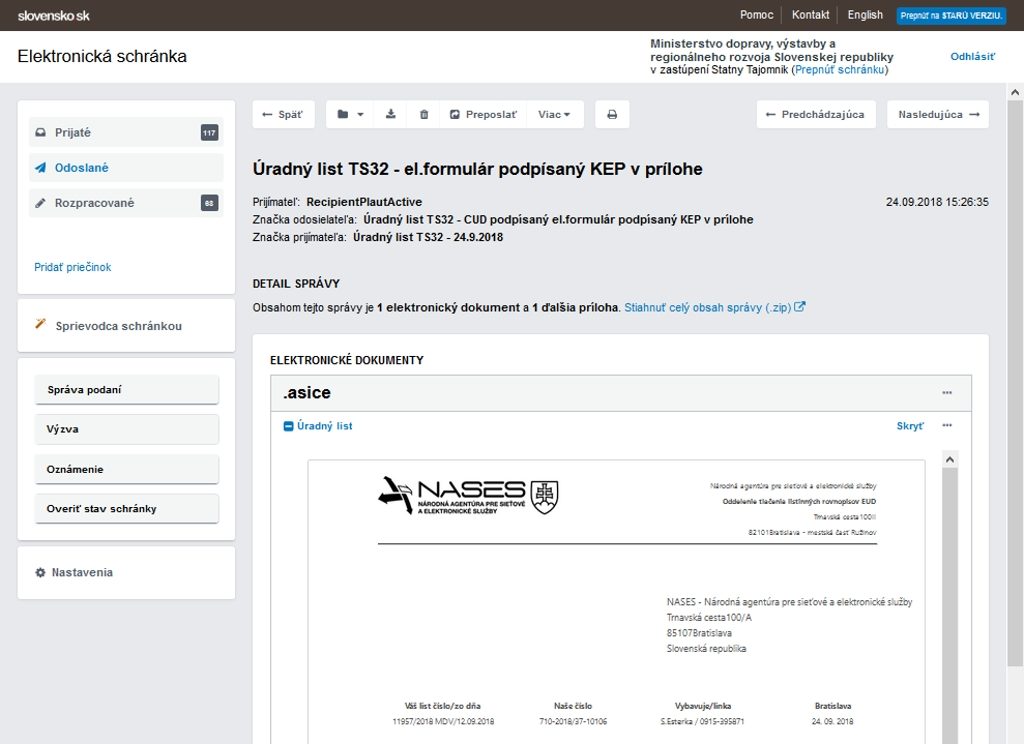
Task: Open the next message (Nasledujúca)
Action: click(x=938, y=114)
